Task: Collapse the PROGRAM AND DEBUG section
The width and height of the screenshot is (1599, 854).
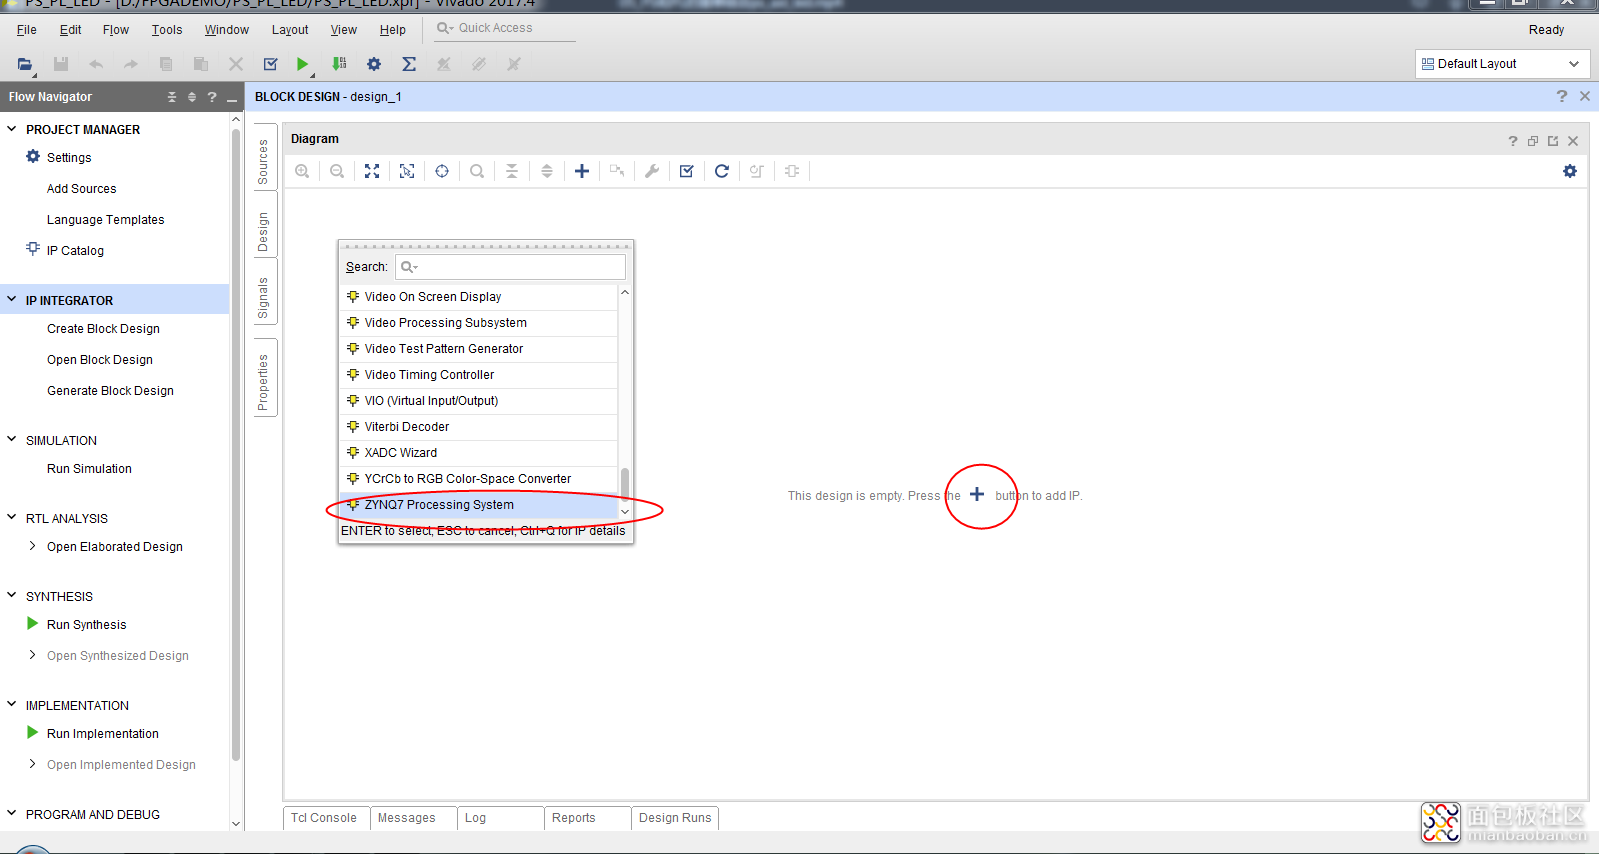Action: tap(12, 813)
